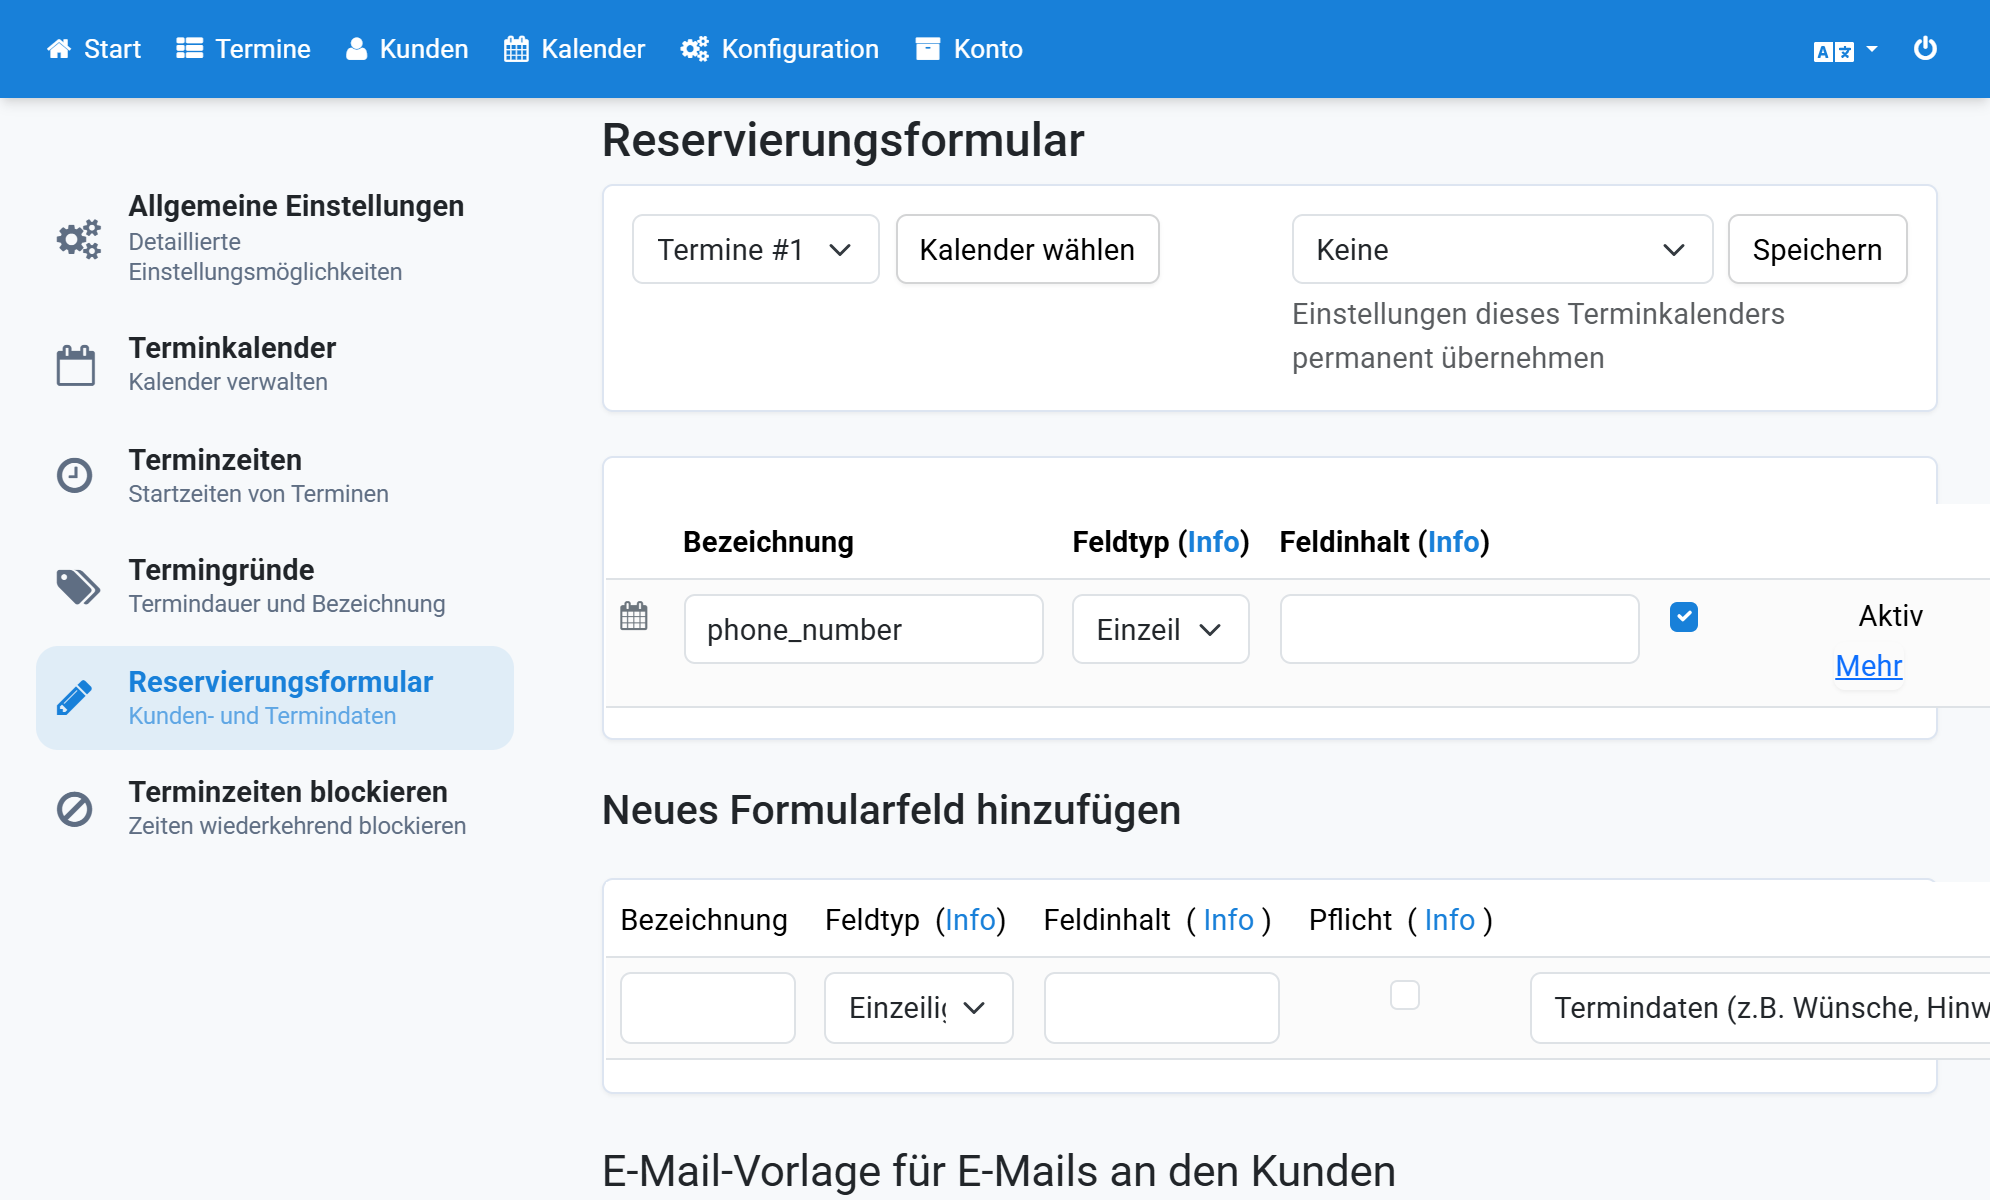Open the Termine #1 calendar dropdown

(x=756, y=249)
